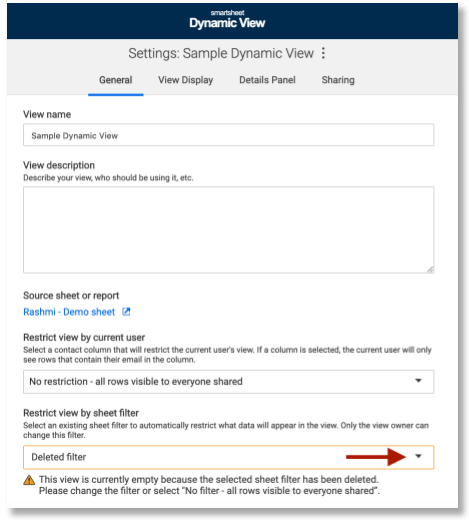This screenshot has width=469, height=520.
Task: Open the Rashmi - Demo sheet link
Action: tap(69, 312)
